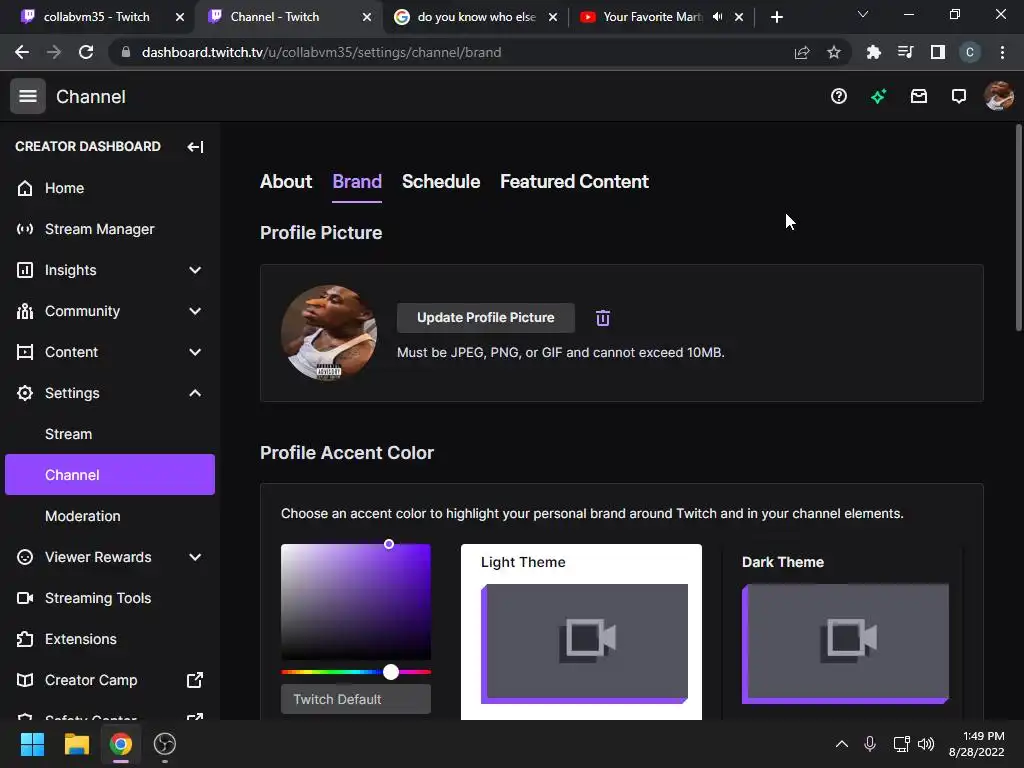Click the Dark Theme preview card
Viewport: 1024px width, 768px height.
coord(842,632)
